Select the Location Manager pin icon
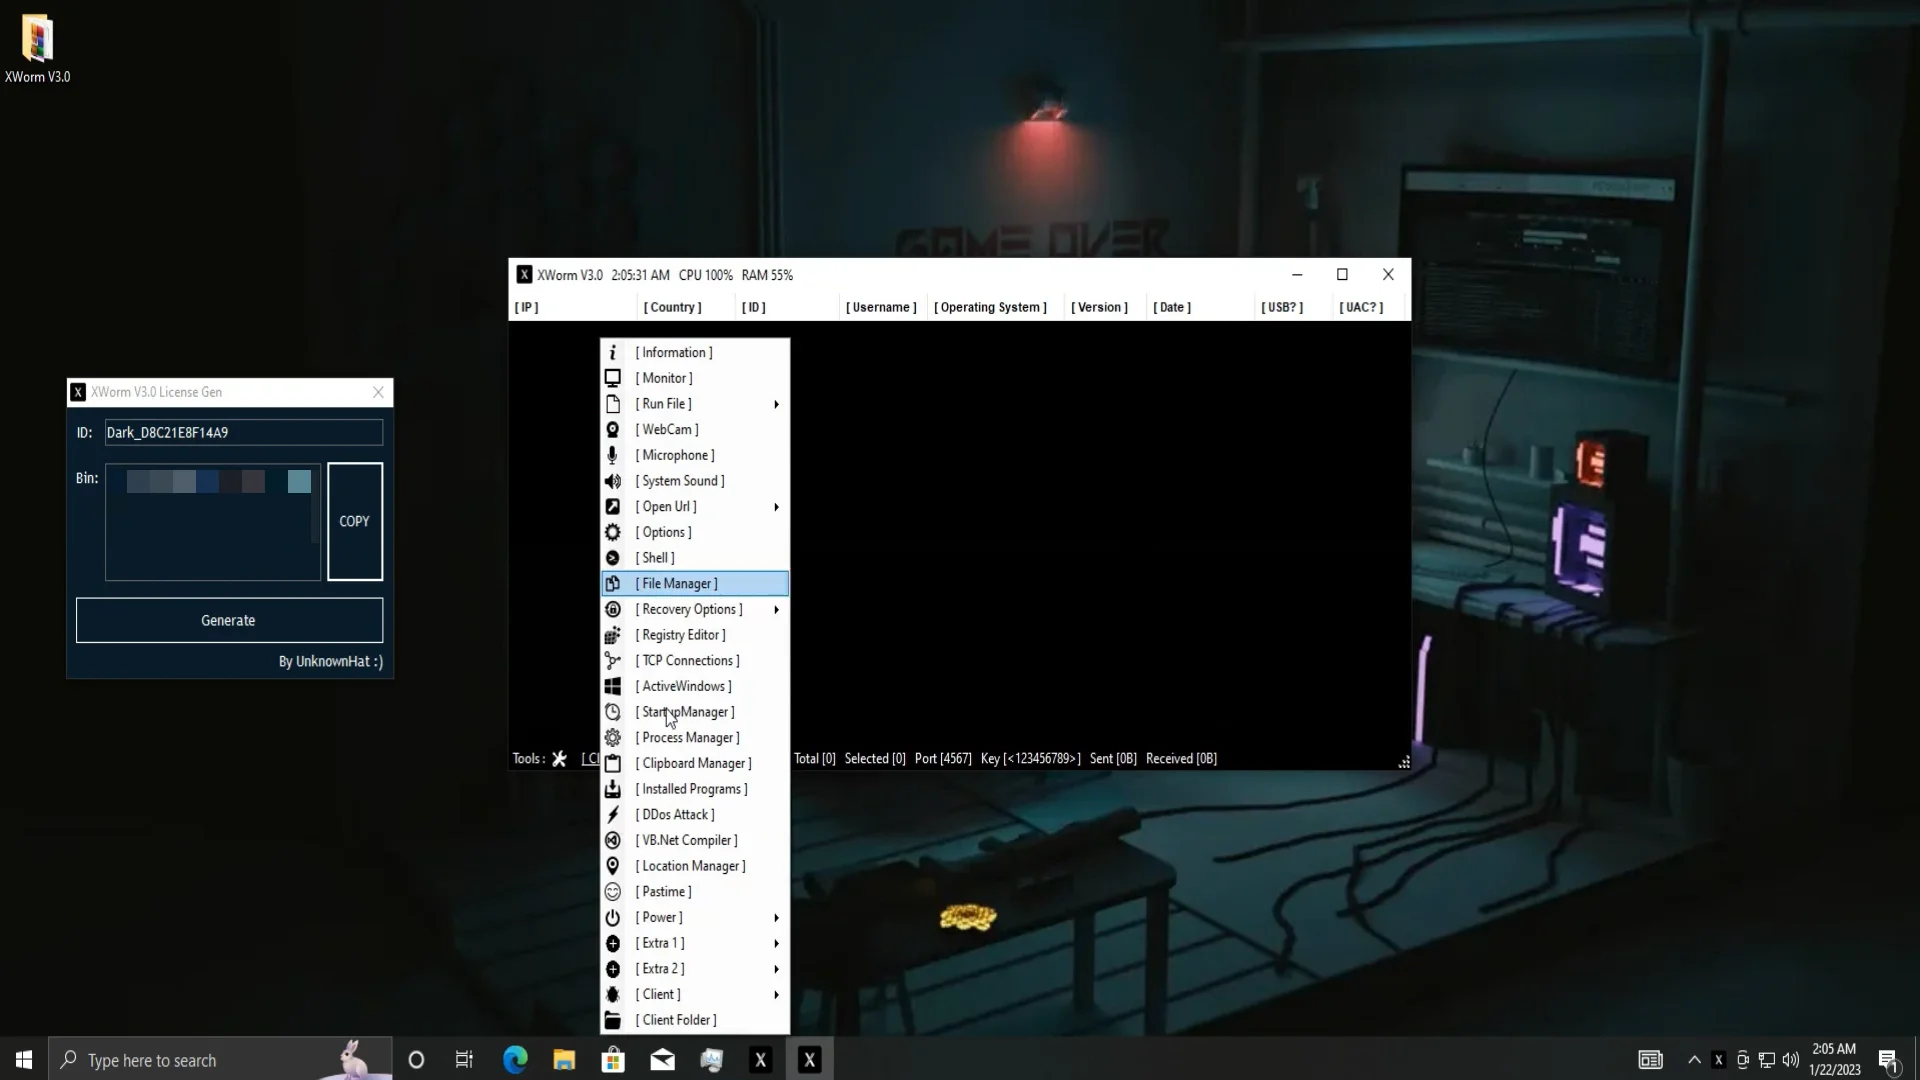Viewport: 1920px width, 1080px height. [613, 865]
